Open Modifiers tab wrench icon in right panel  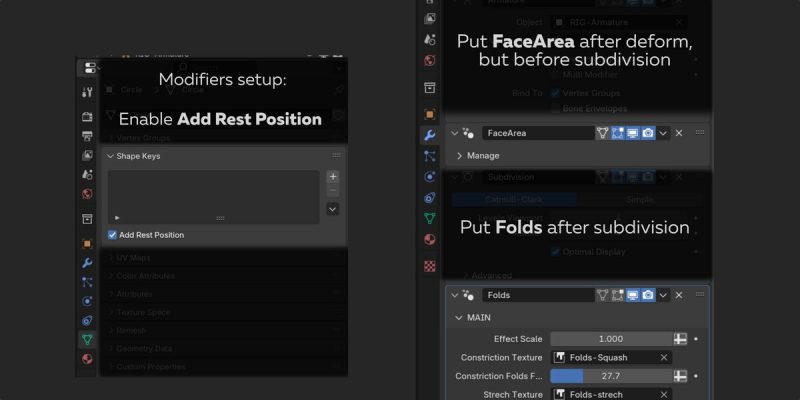(429, 133)
